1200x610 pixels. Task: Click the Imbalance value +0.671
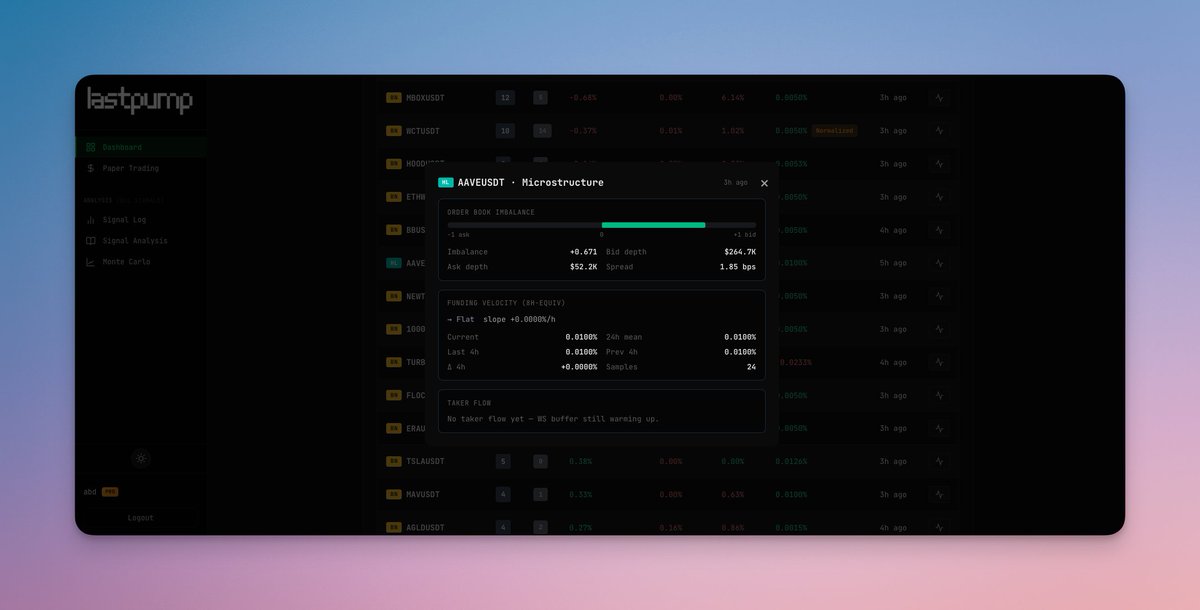point(583,252)
